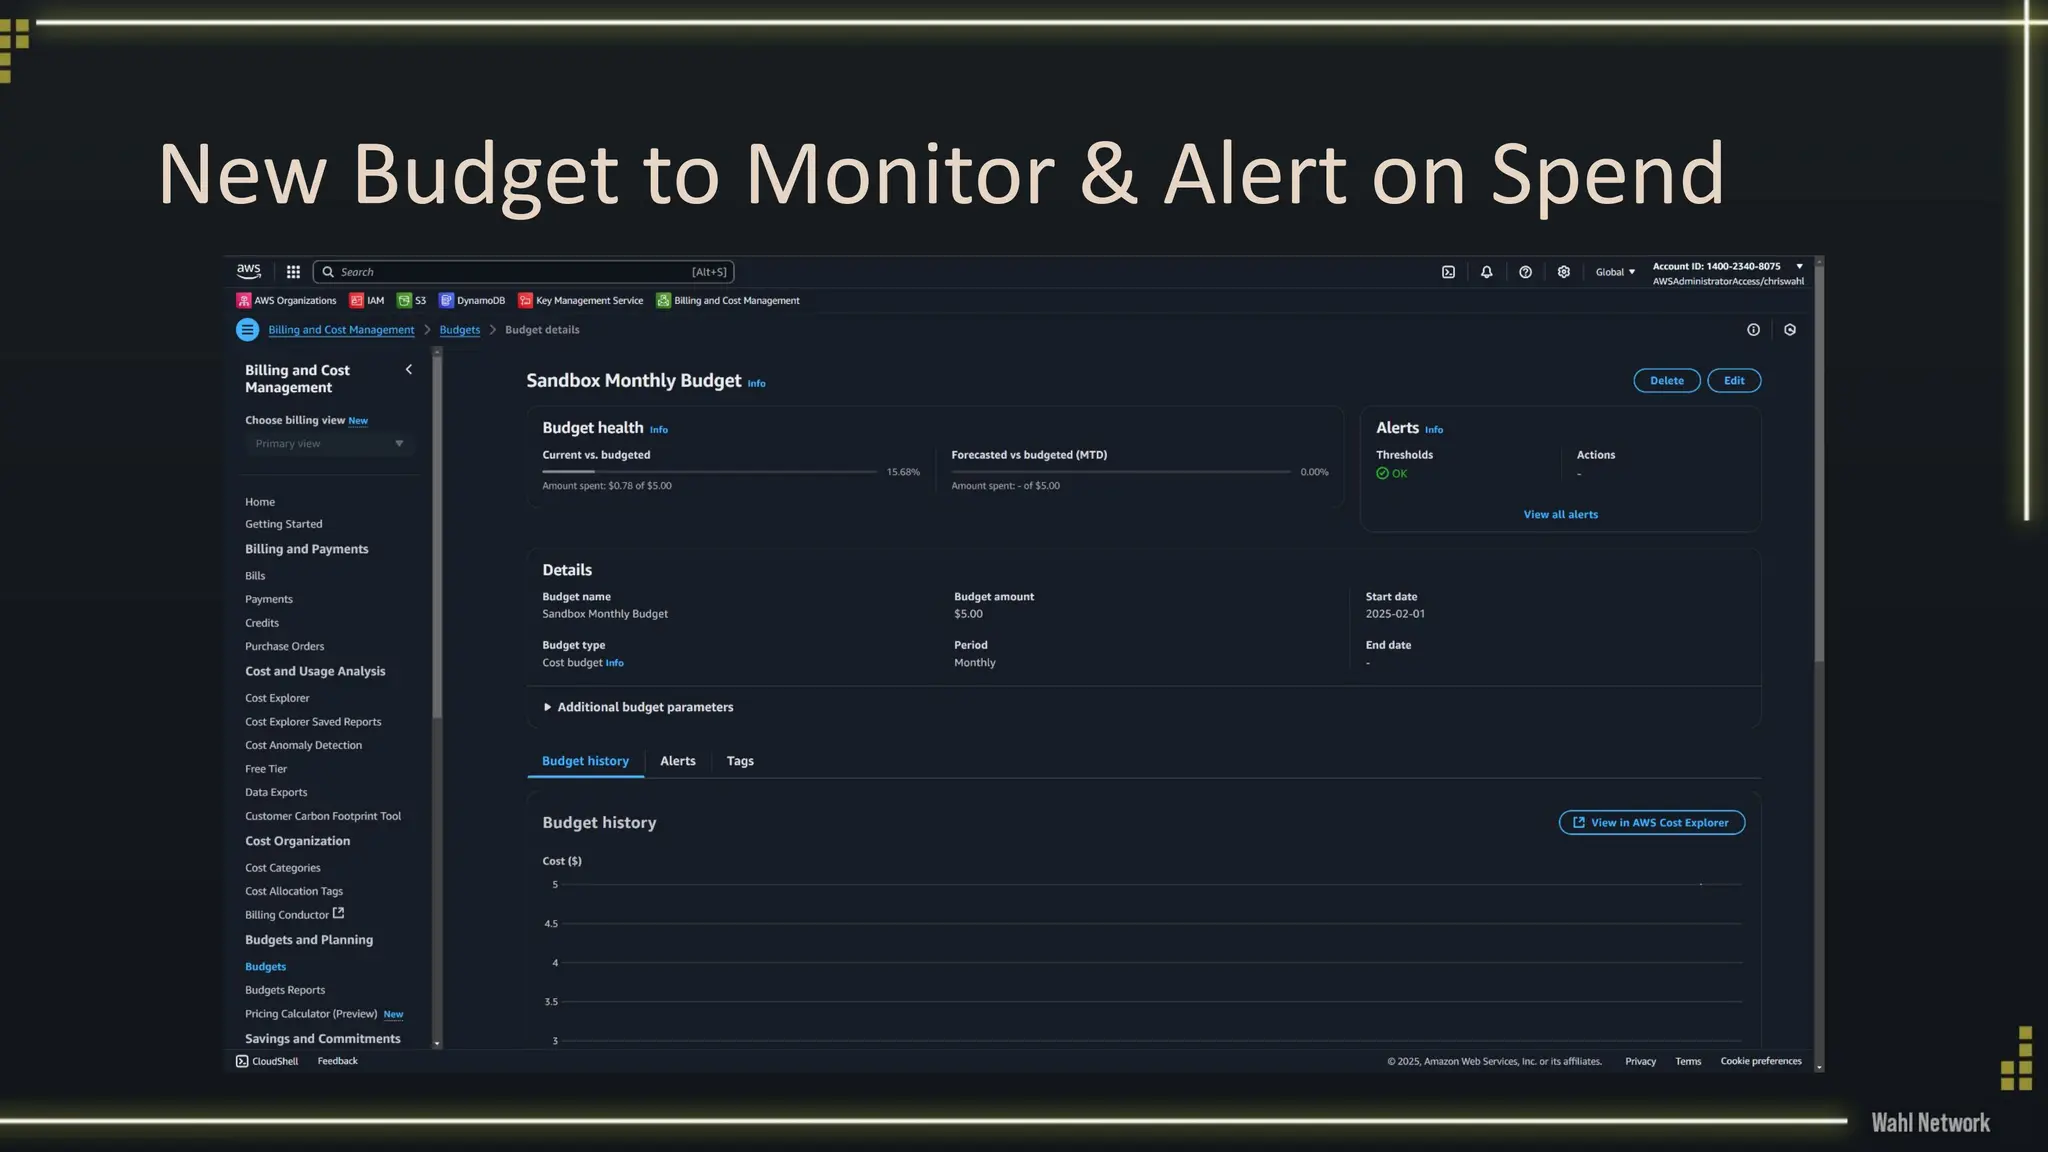Click View all alerts link

pos(1560,514)
